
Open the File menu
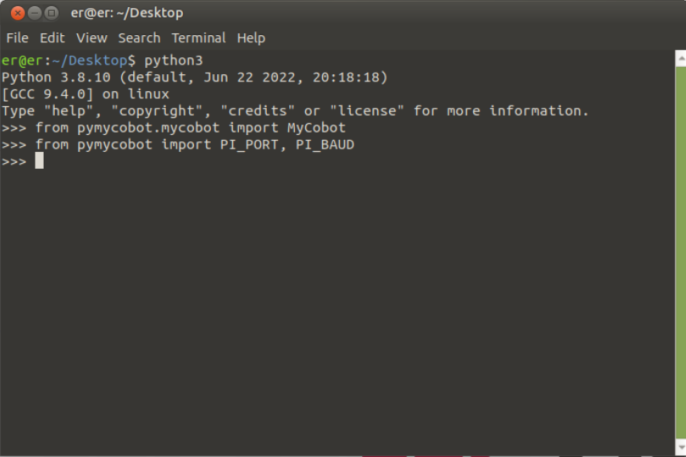[17, 38]
